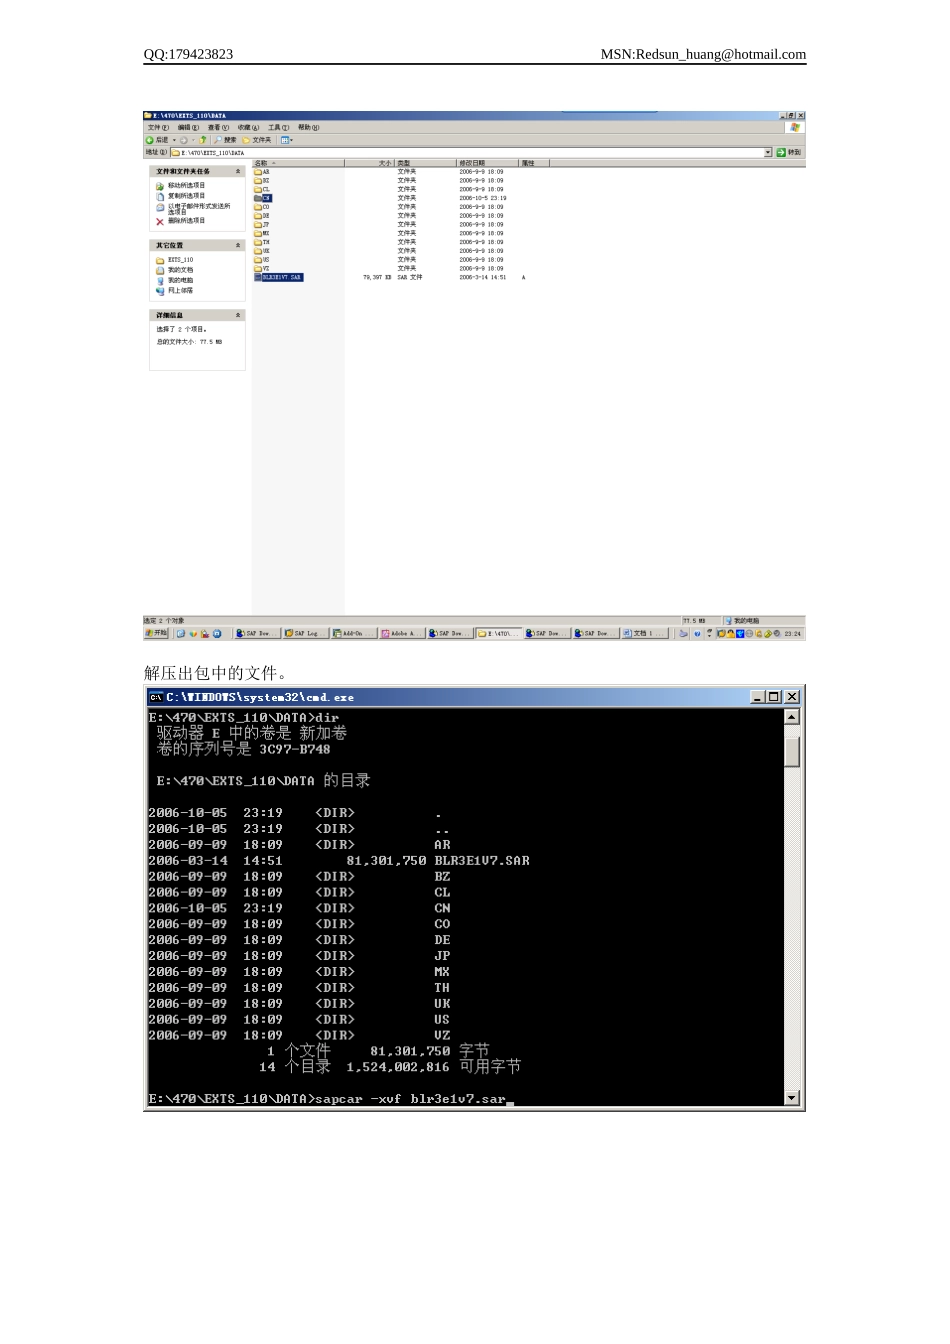
Task: Select the BLR3E1V7.SAR file
Action: (x=278, y=277)
